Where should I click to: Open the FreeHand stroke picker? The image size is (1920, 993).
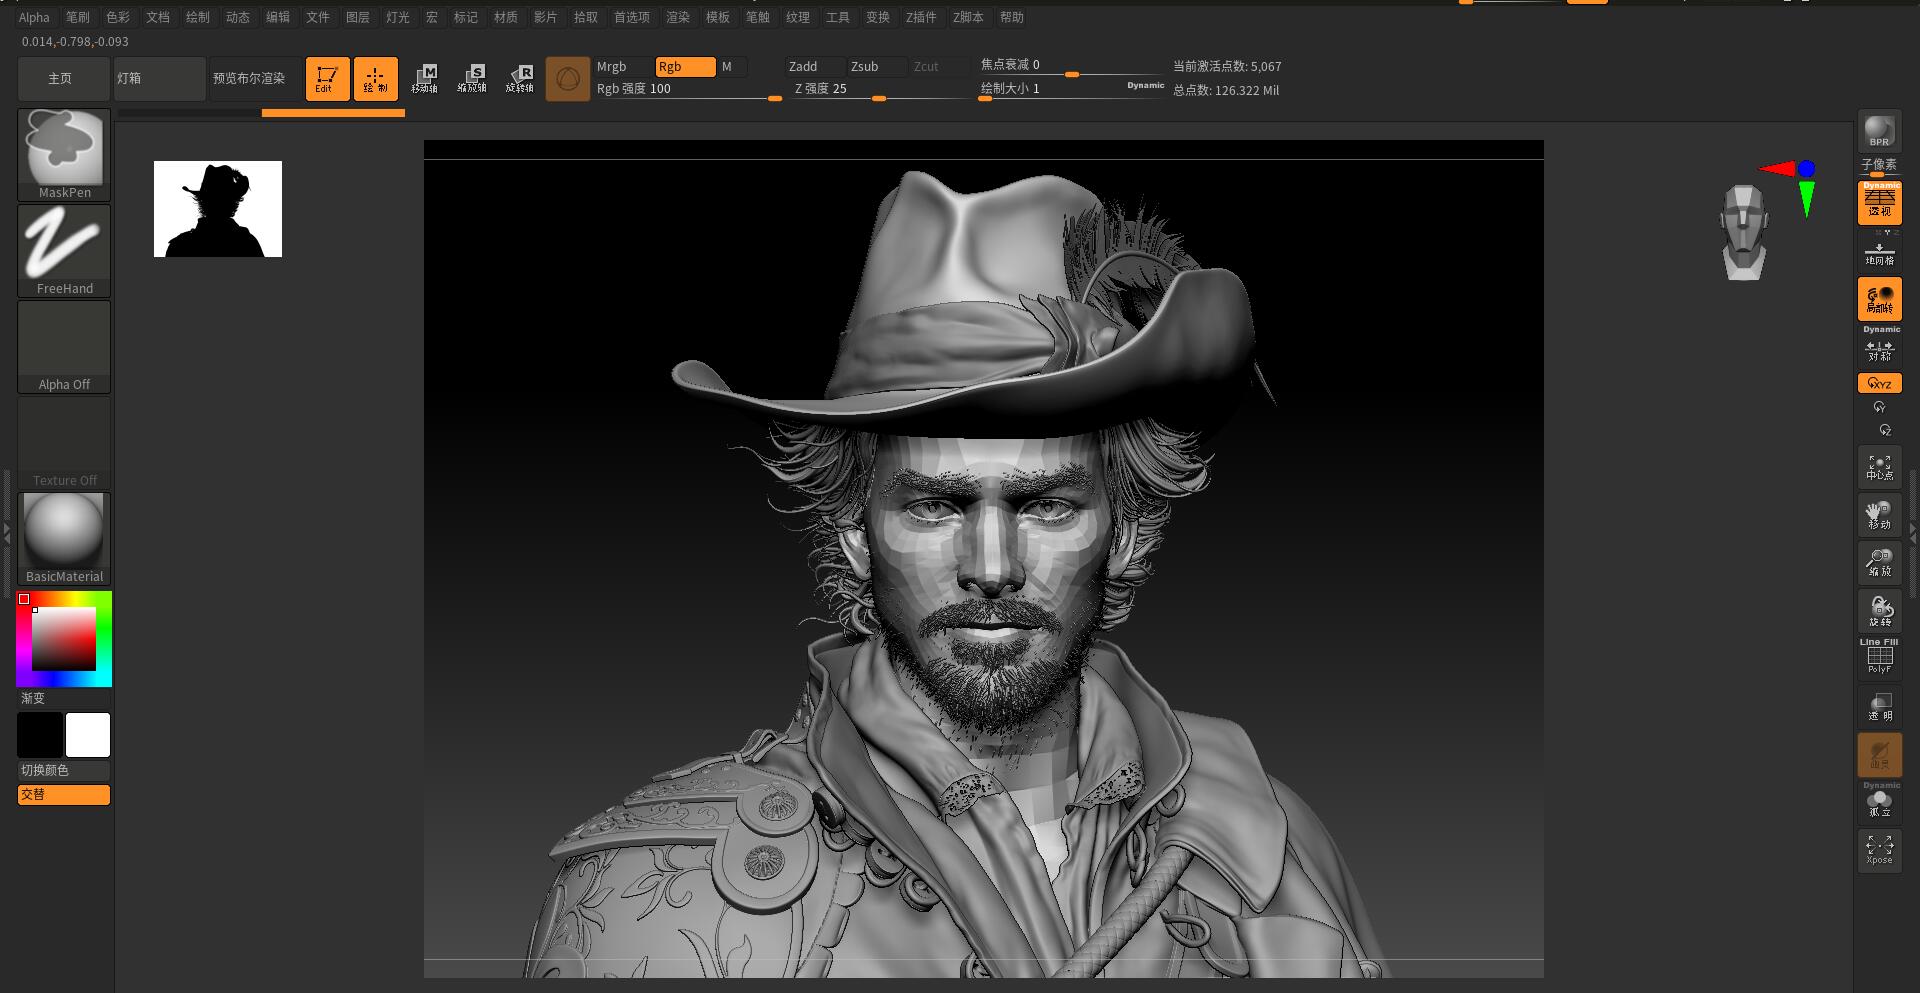click(x=64, y=251)
